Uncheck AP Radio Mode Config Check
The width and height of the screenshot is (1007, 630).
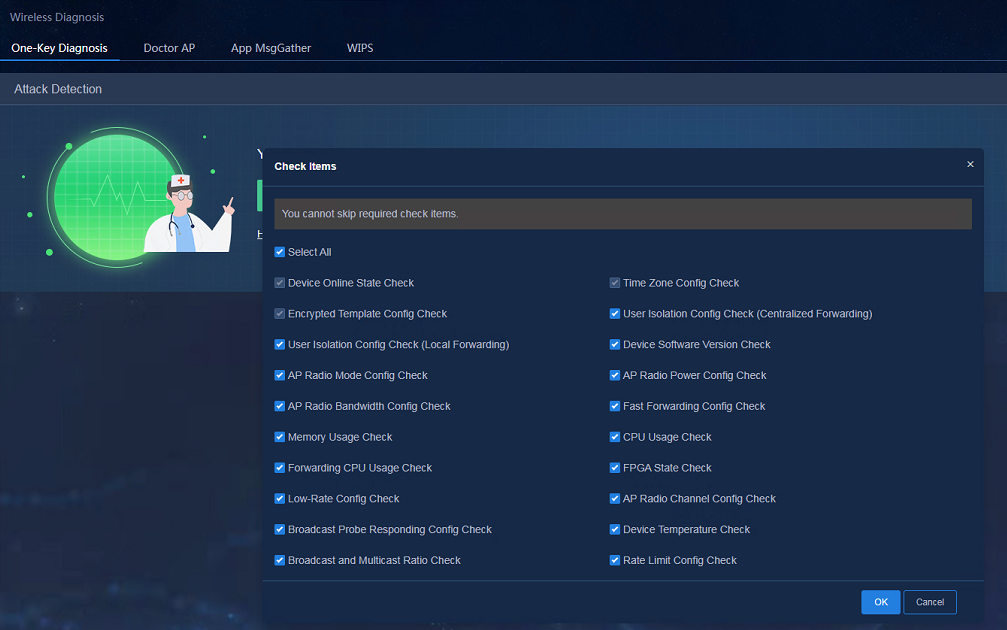click(279, 375)
